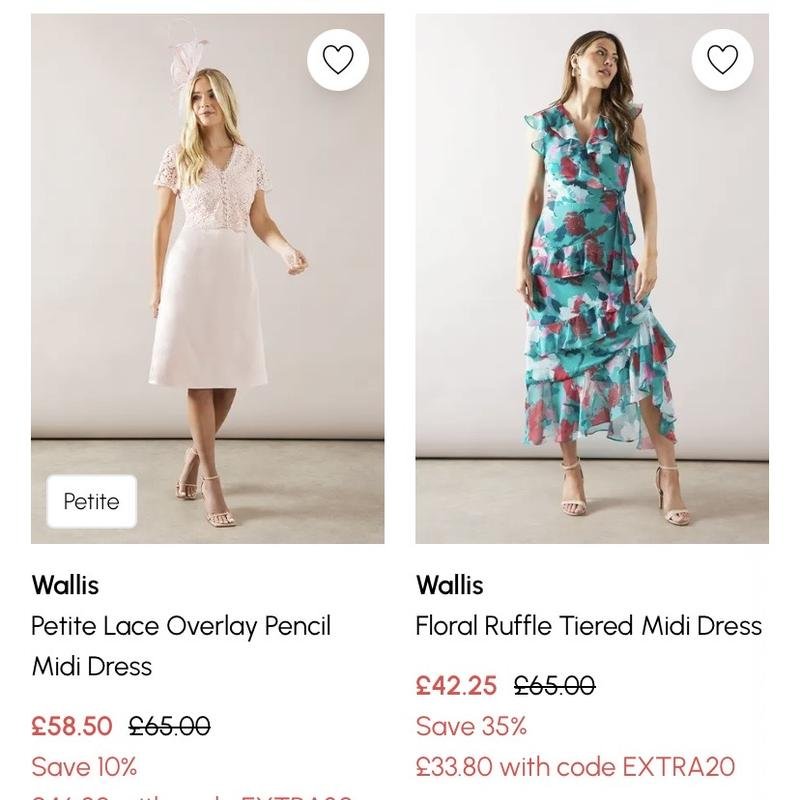Tap the heart on Floral Ruffle dress
The height and width of the screenshot is (800, 800).
pyautogui.click(x=722, y=60)
